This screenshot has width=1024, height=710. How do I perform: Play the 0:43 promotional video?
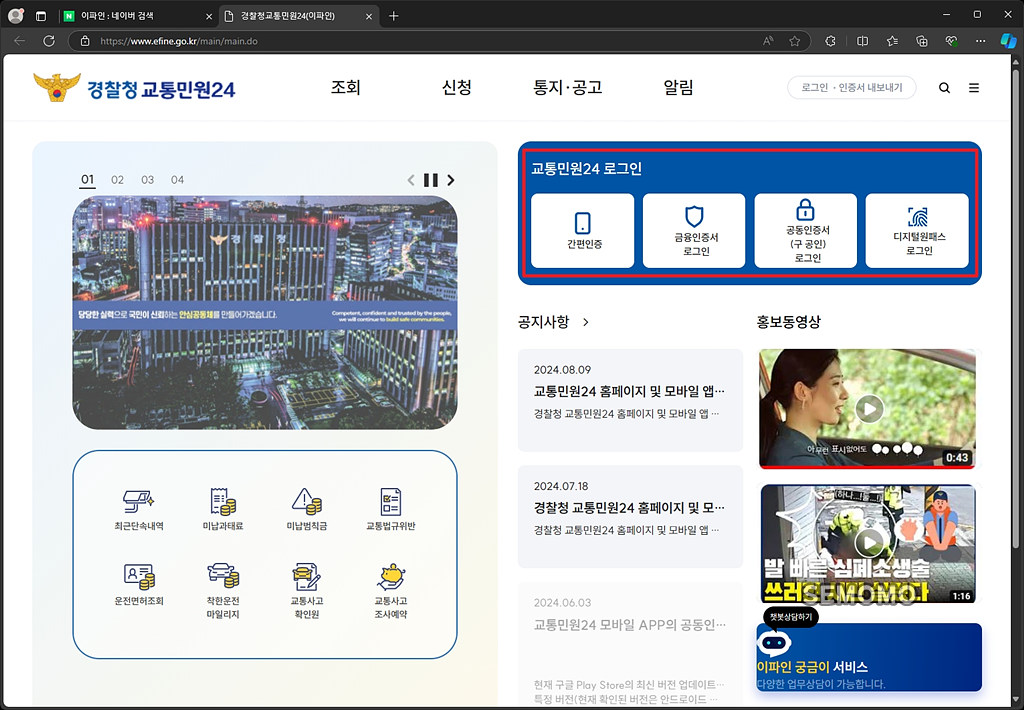coord(868,409)
